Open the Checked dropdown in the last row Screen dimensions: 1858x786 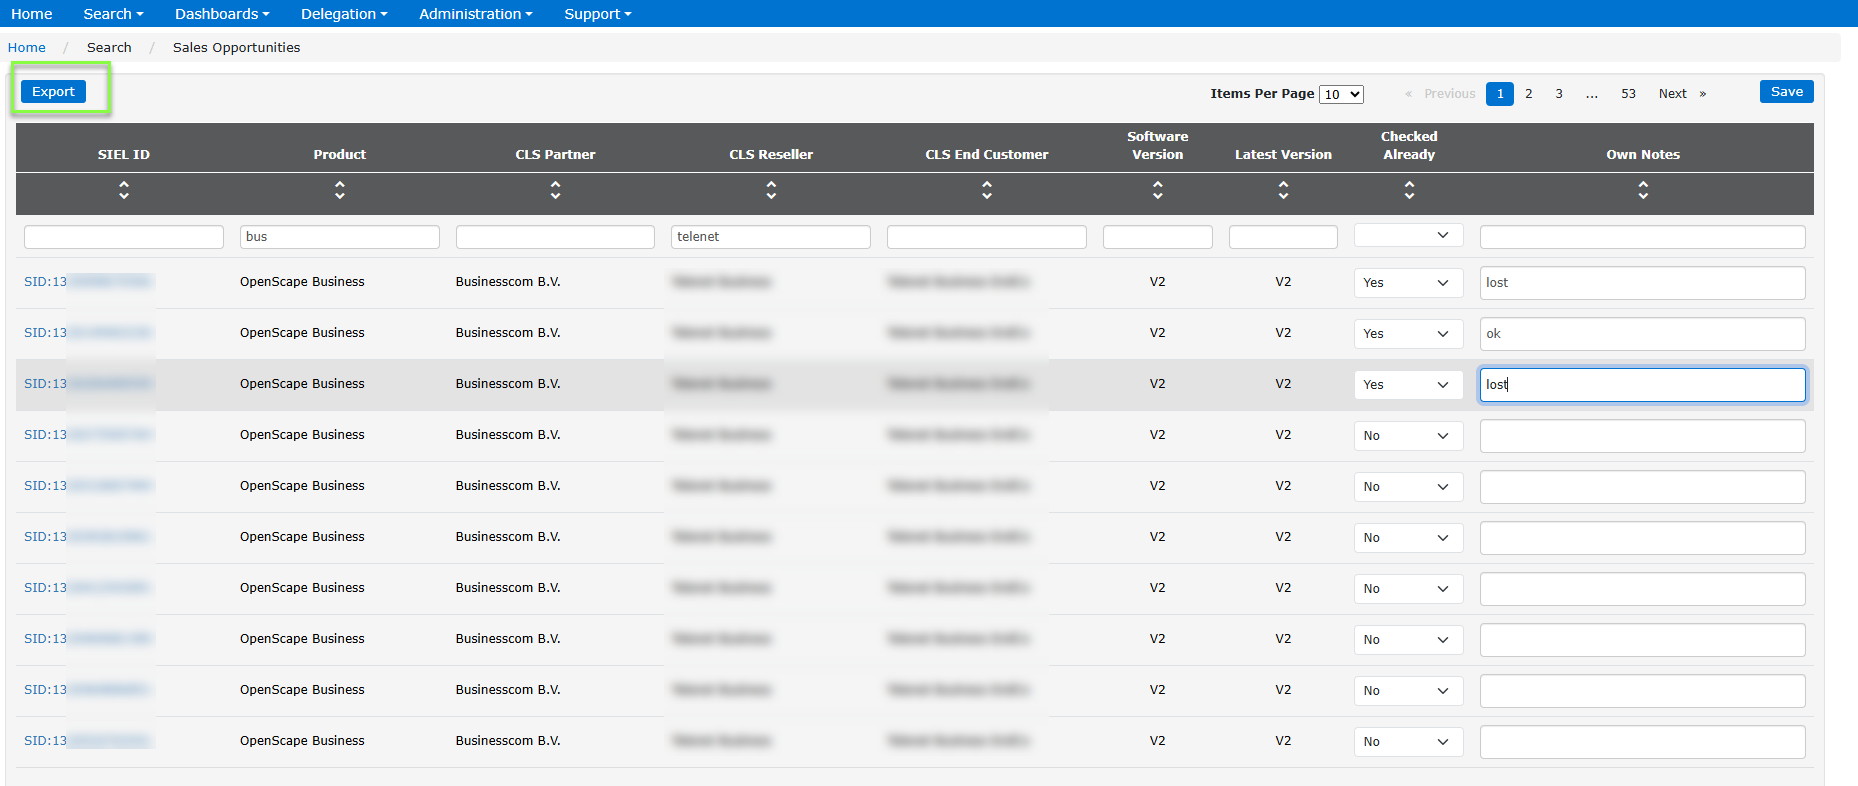1408,742
